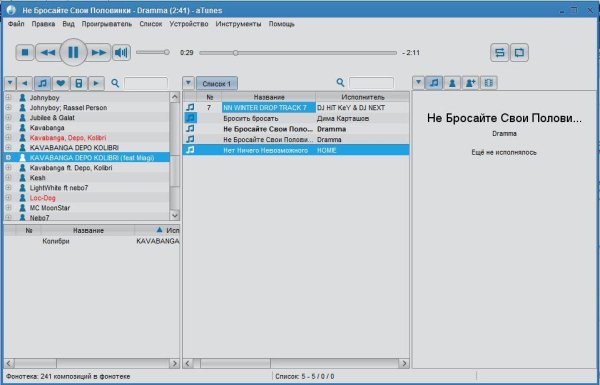Expand the Loc-Dog artist node
Screen dimensions: 600x385
(8, 197)
